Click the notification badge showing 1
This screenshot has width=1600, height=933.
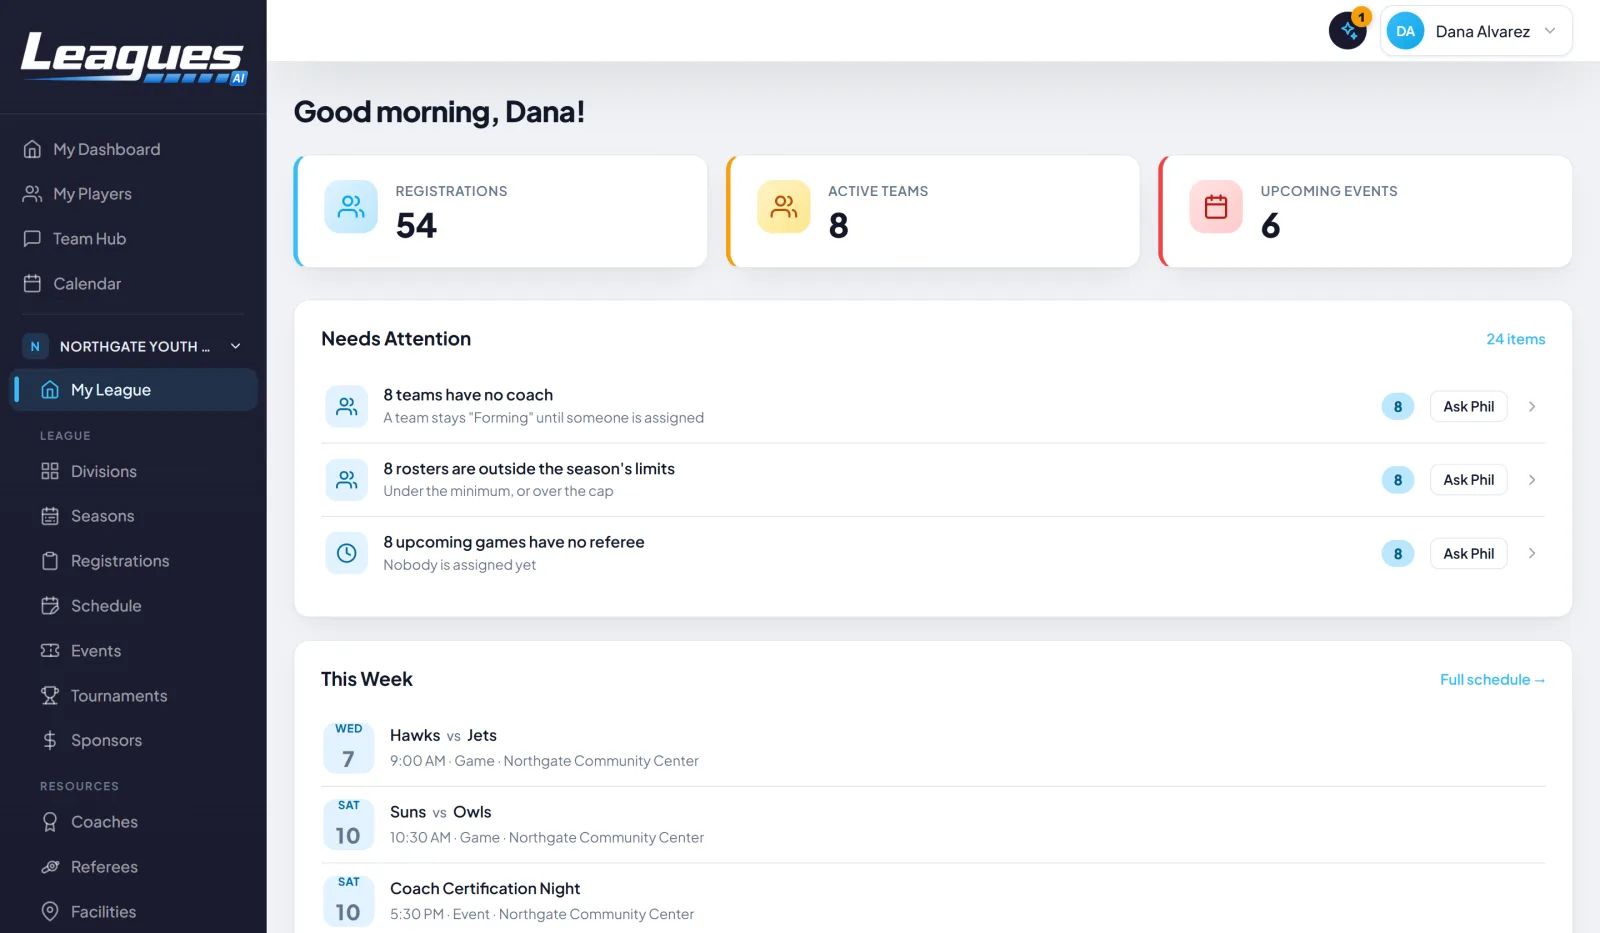[1361, 17]
